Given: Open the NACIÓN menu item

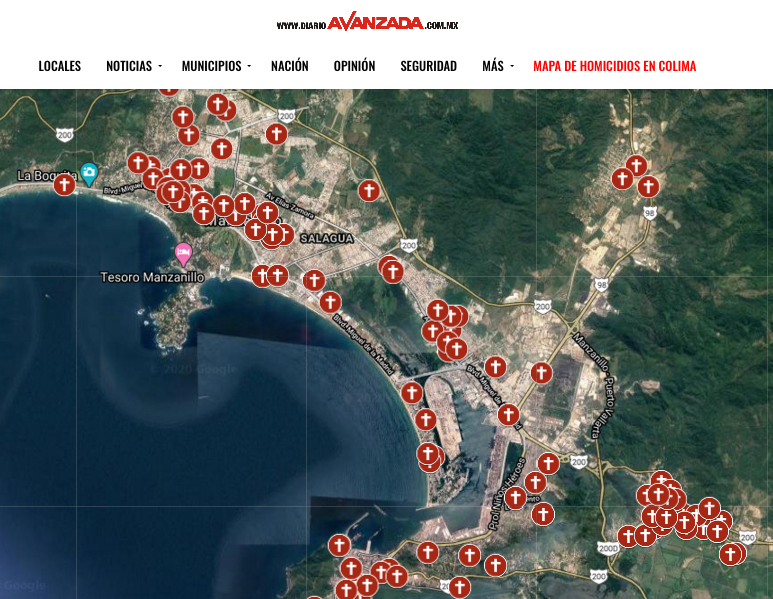Looking at the screenshot, I should pyautogui.click(x=289, y=66).
